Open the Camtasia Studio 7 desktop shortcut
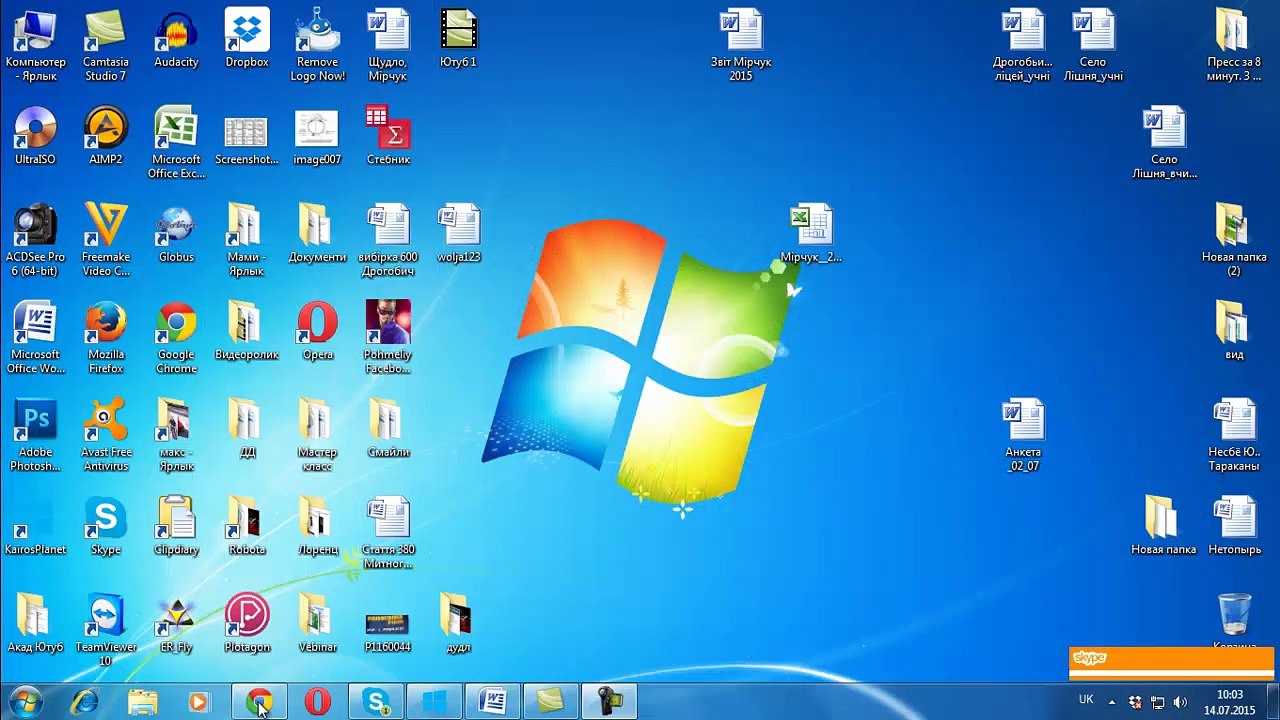This screenshot has height=720, width=1280. click(105, 45)
